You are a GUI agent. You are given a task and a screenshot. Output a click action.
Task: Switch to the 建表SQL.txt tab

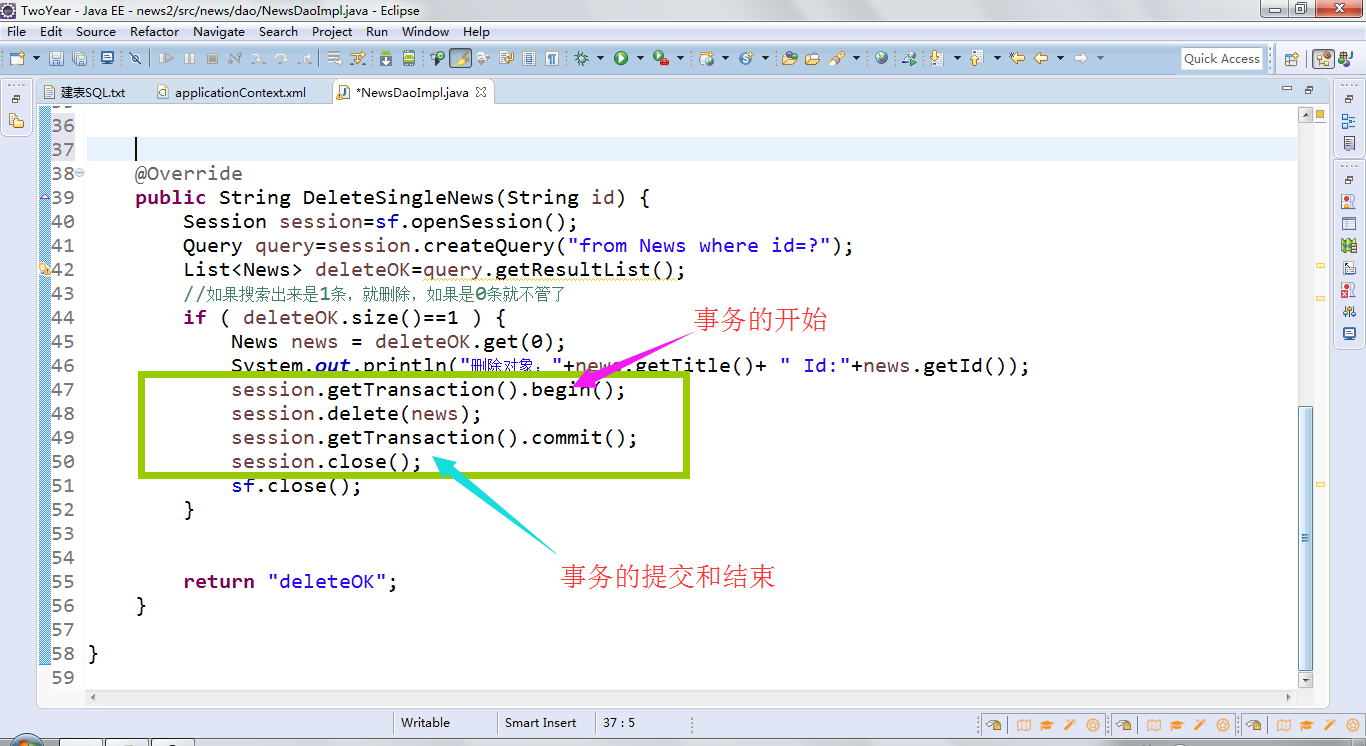(x=85, y=92)
